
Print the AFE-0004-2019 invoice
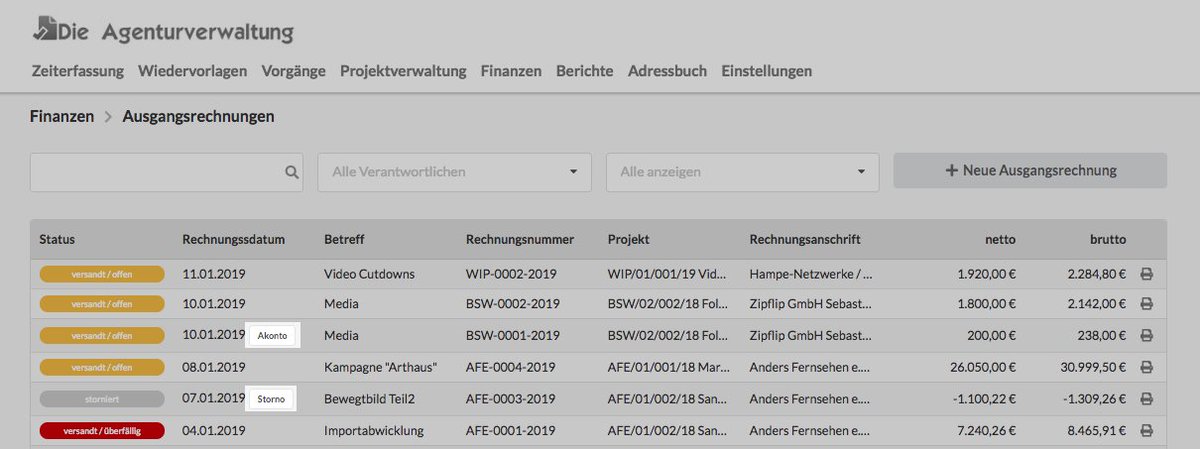[x=1146, y=367]
